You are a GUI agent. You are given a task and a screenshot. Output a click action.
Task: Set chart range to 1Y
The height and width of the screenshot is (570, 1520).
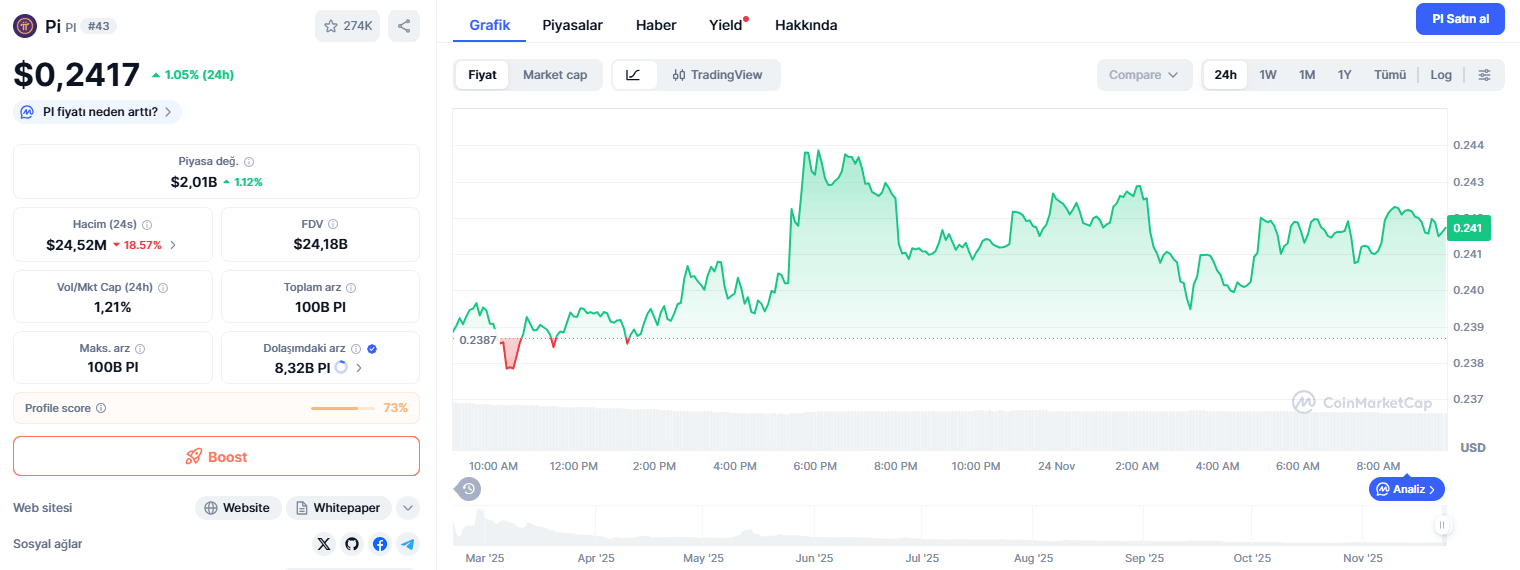pyautogui.click(x=1345, y=75)
